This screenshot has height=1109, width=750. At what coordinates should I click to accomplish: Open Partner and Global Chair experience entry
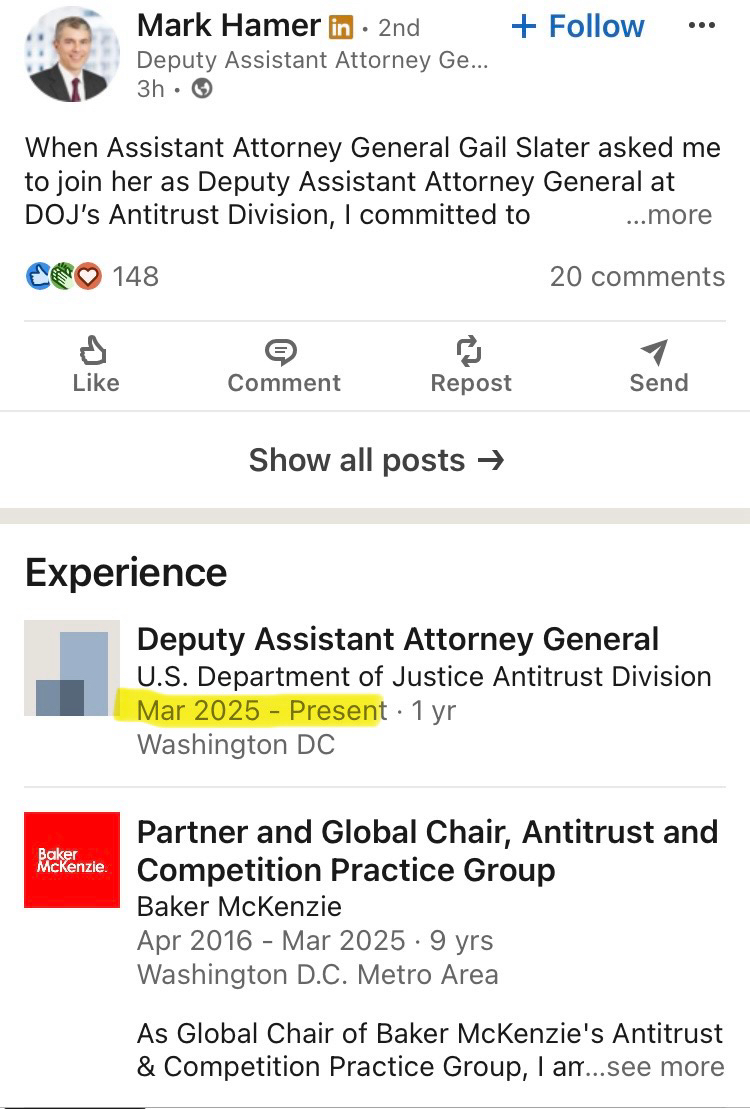427,850
